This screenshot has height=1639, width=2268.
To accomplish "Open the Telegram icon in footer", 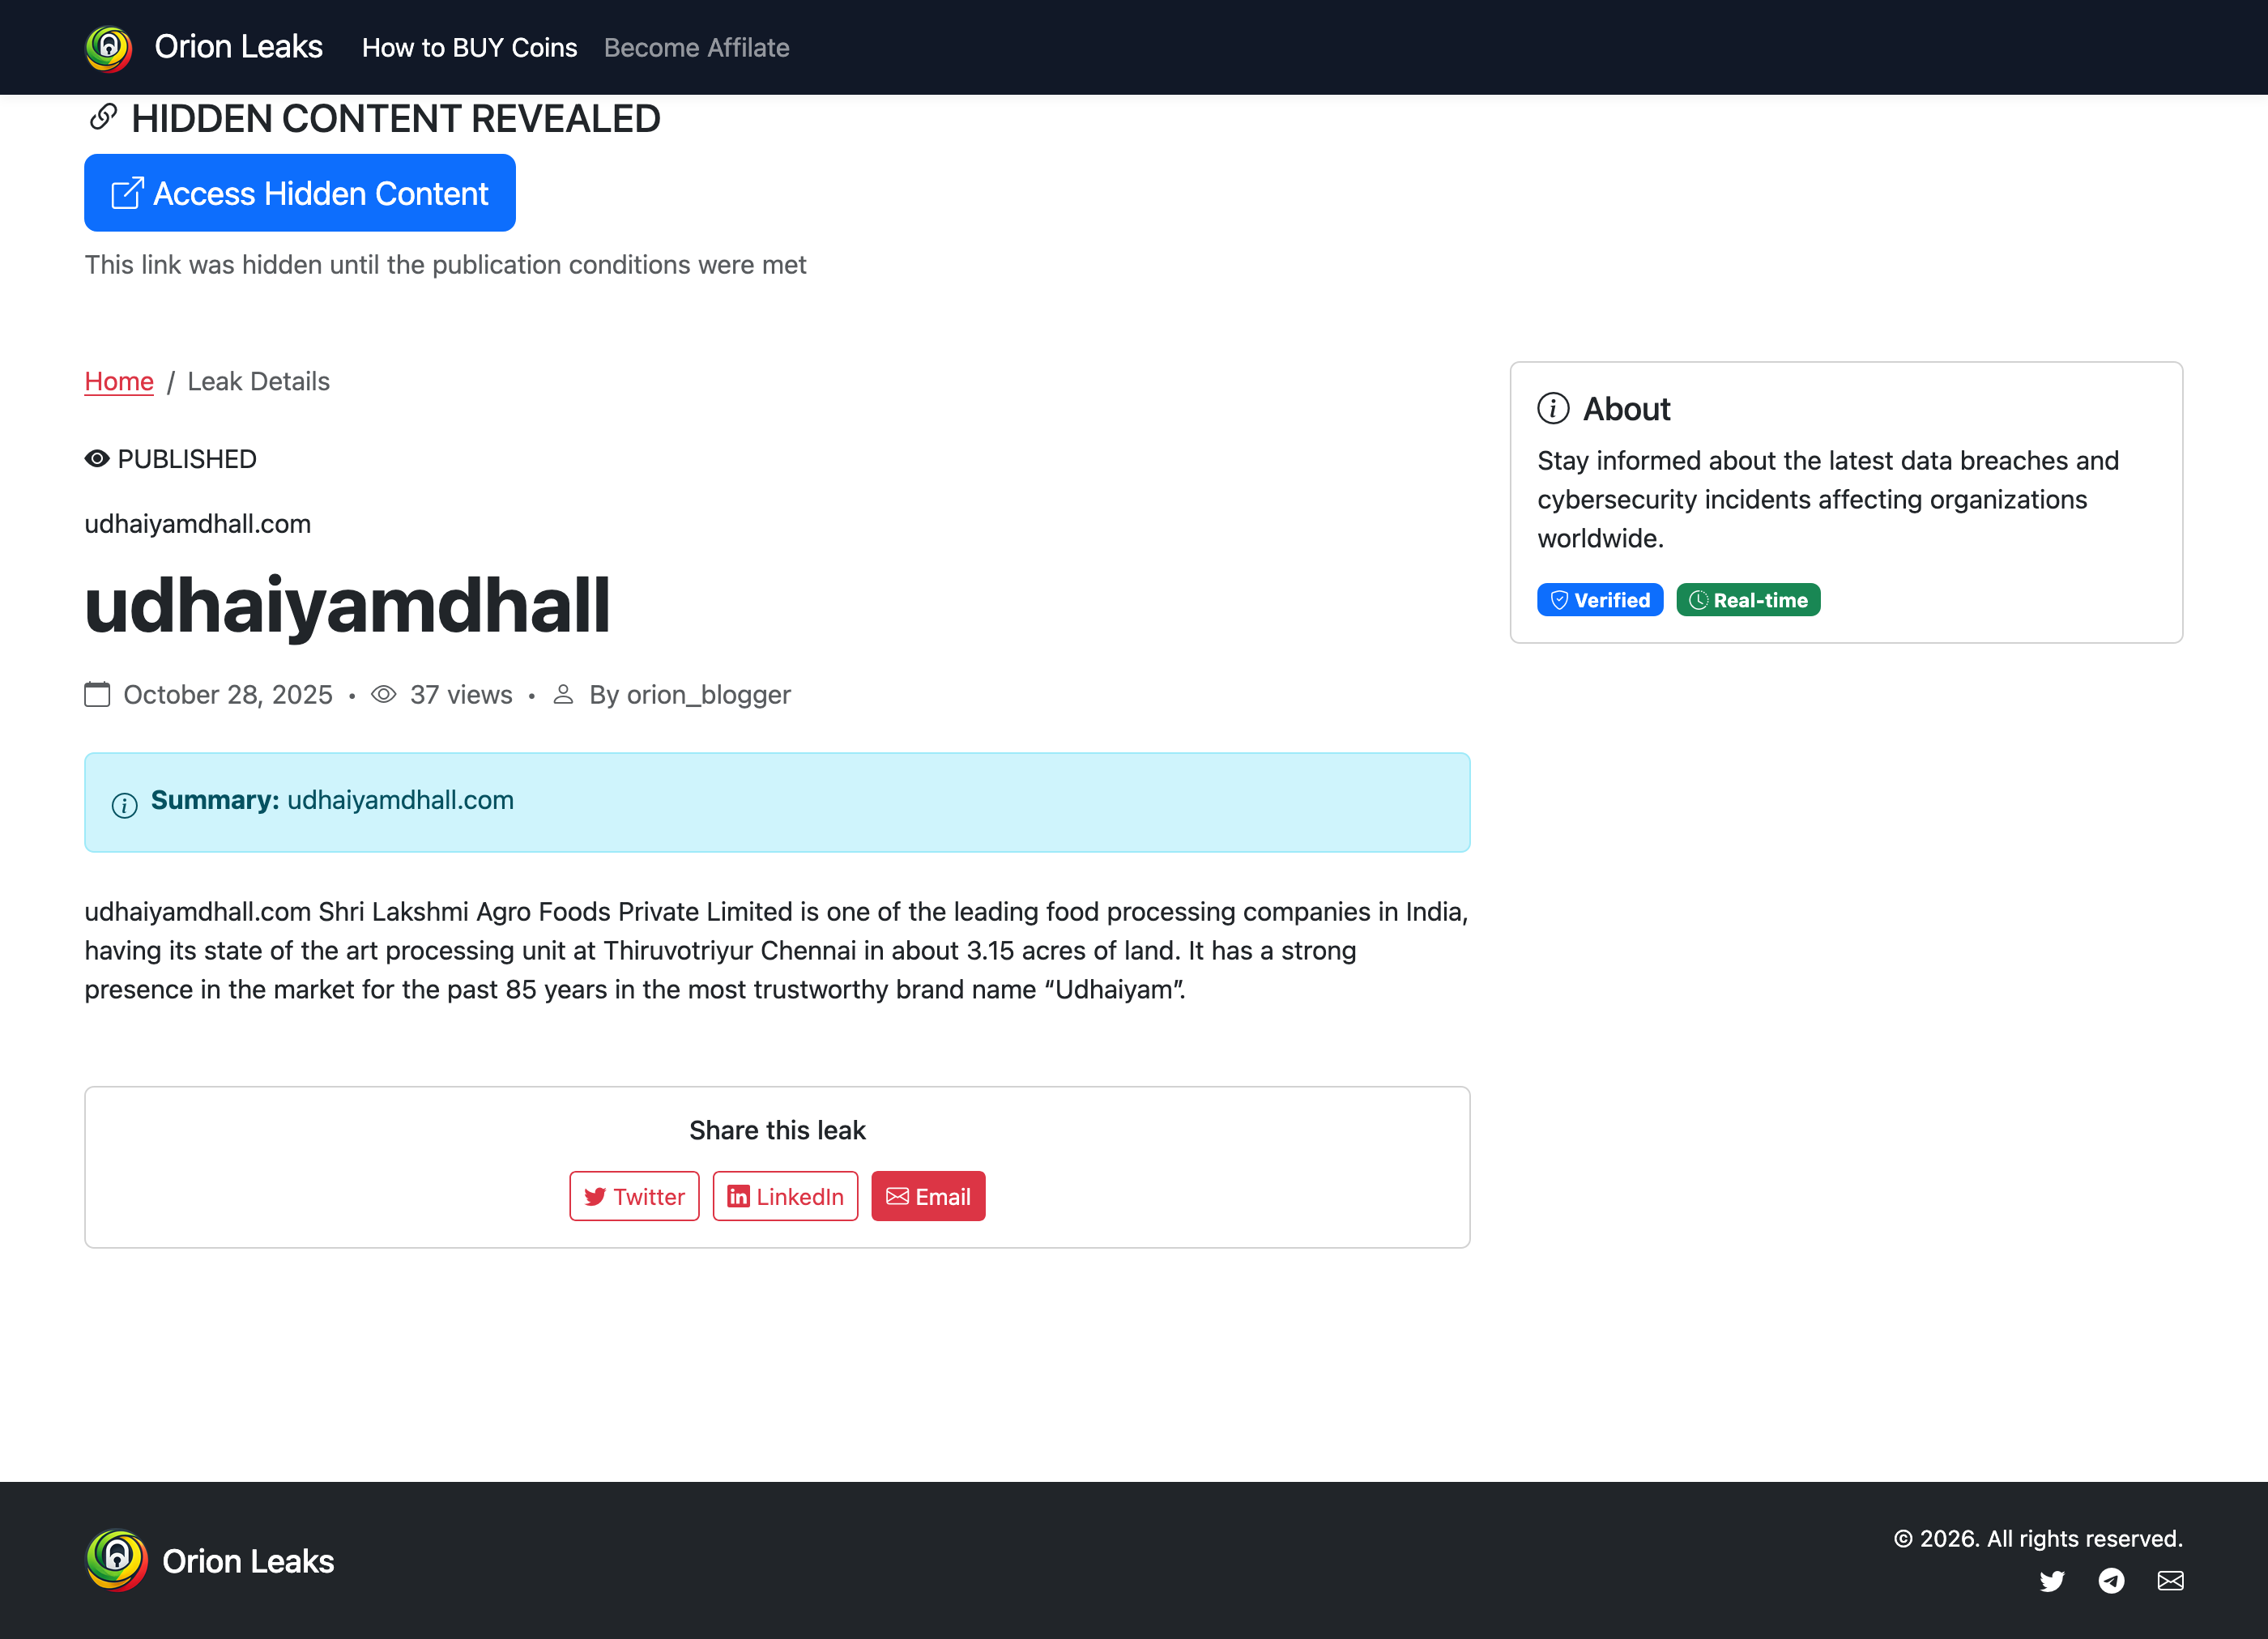I will click(x=2111, y=1581).
